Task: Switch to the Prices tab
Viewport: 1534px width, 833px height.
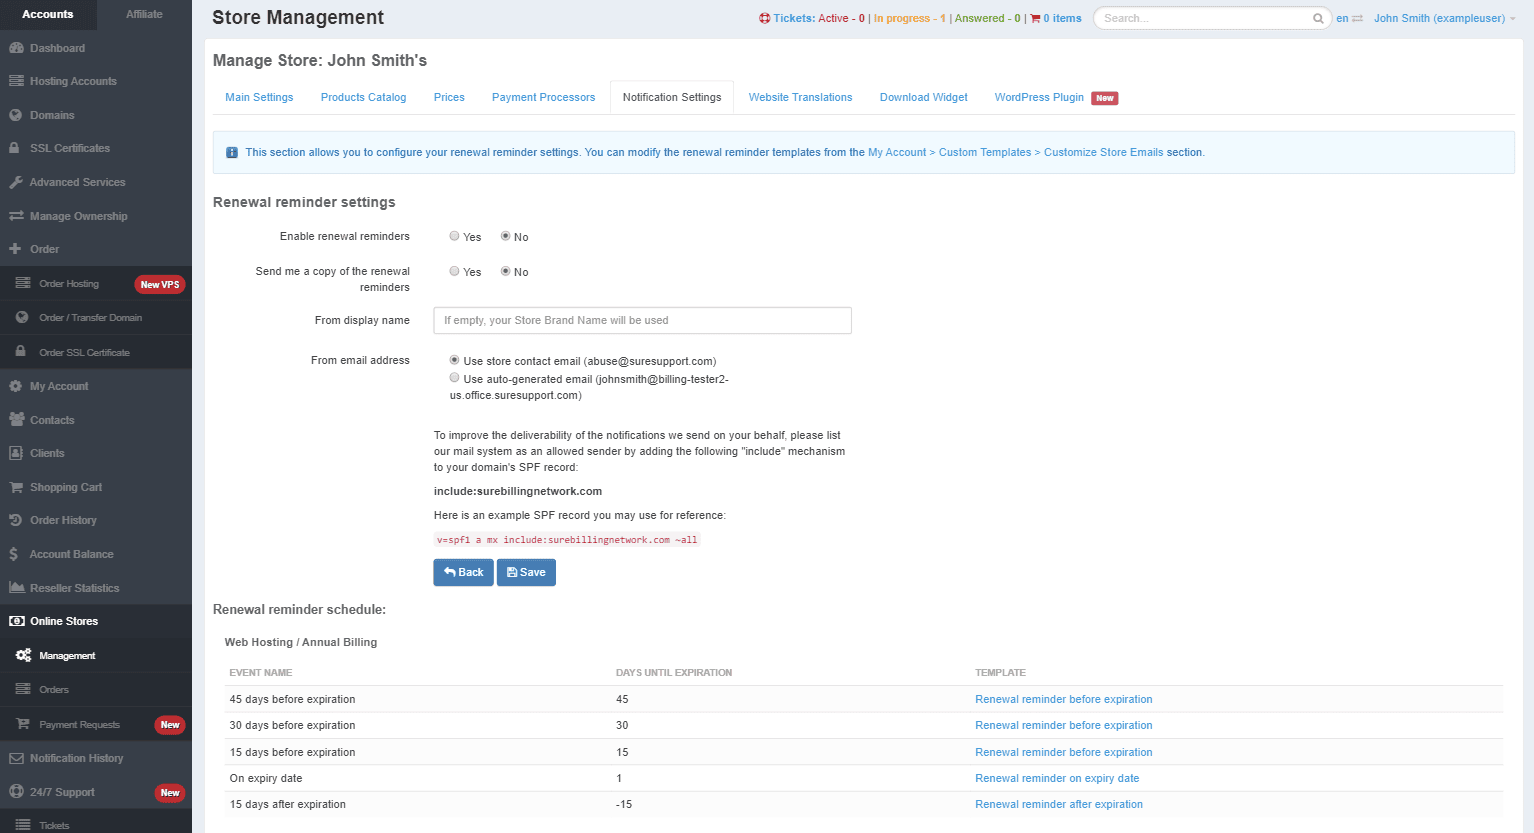Action: 449,97
